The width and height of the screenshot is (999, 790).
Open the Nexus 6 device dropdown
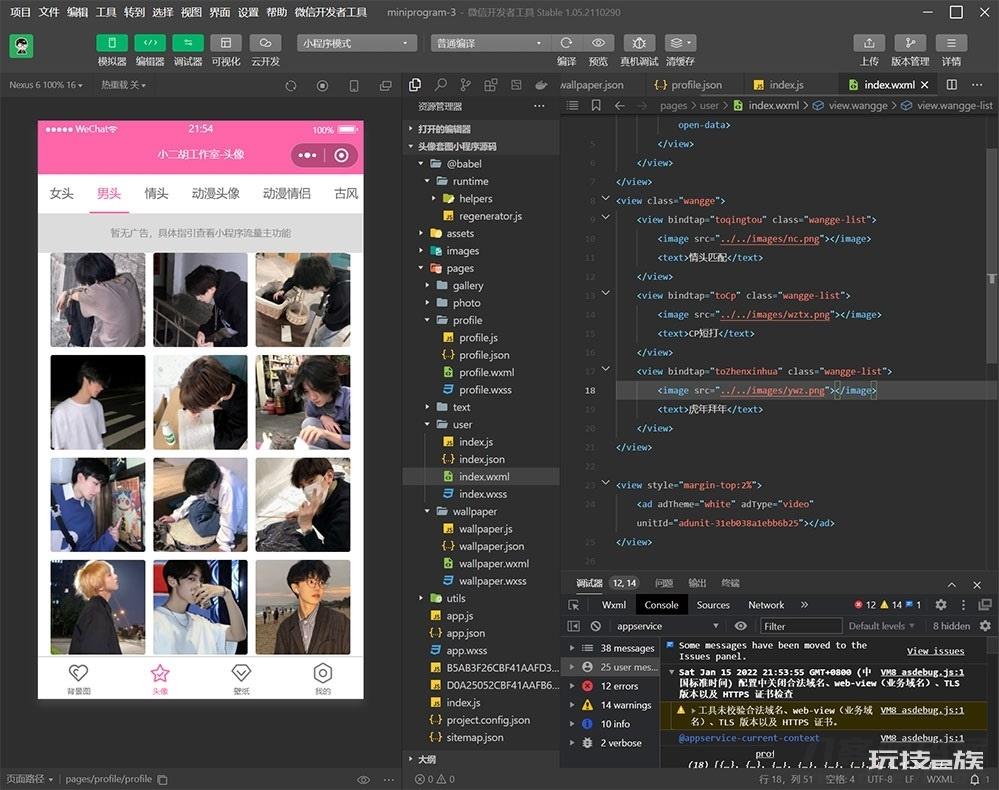tap(46, 85)
